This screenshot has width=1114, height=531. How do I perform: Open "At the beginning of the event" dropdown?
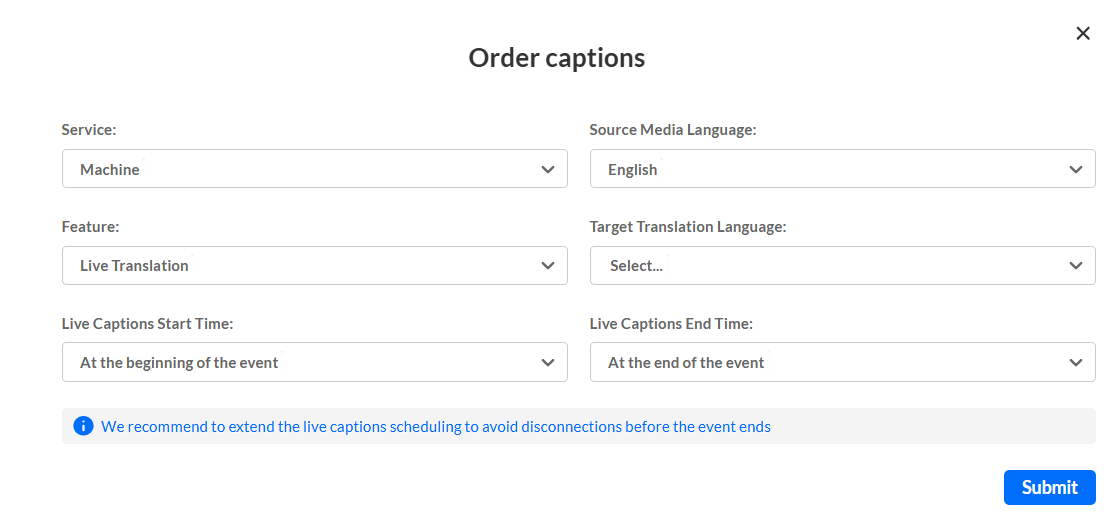point(300,362)
